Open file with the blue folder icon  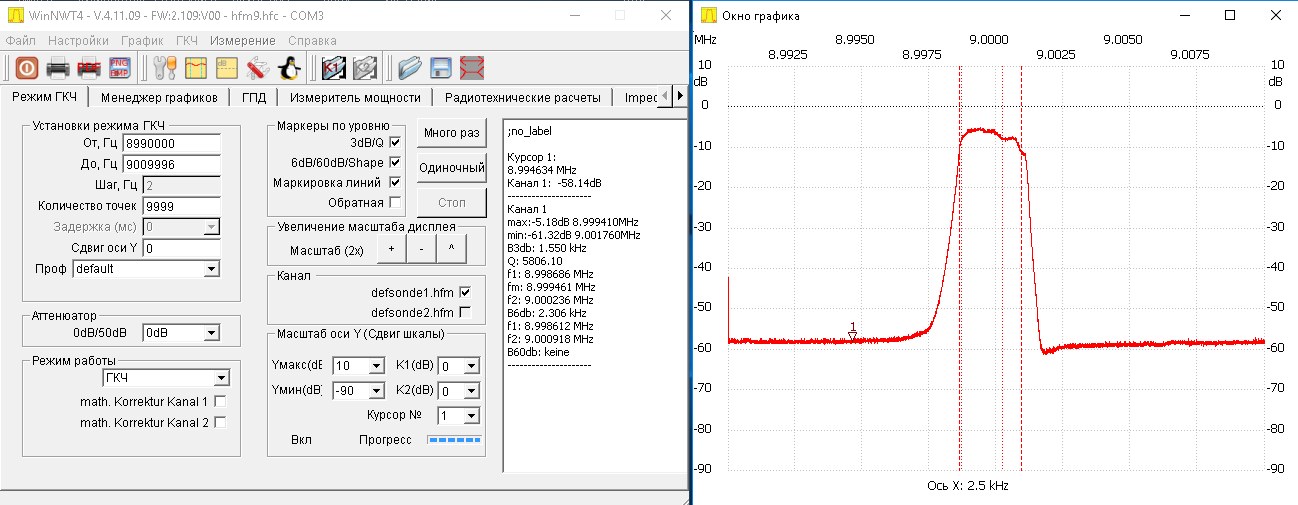[x=409, y=68]
